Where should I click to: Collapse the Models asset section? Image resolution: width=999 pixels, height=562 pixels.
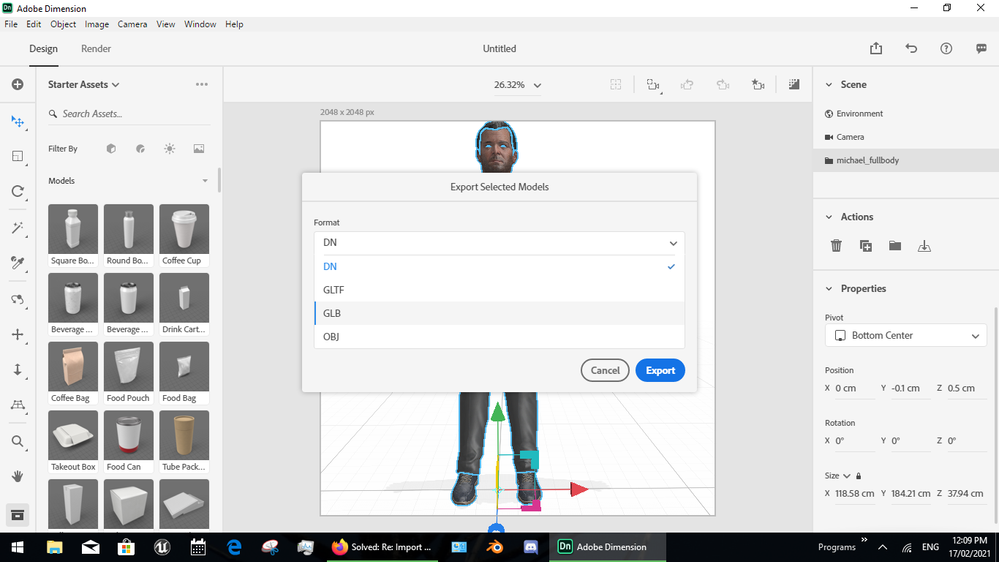(205, 181)
